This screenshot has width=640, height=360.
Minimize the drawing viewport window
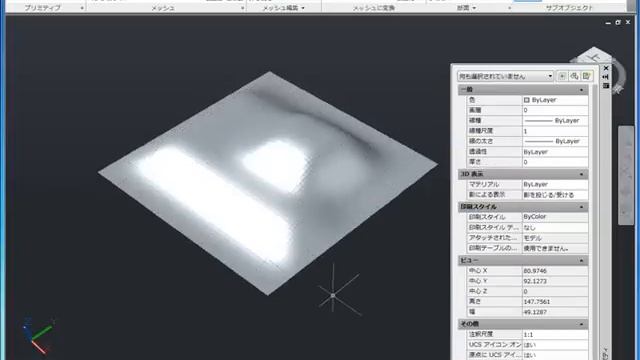click(608, 23)
